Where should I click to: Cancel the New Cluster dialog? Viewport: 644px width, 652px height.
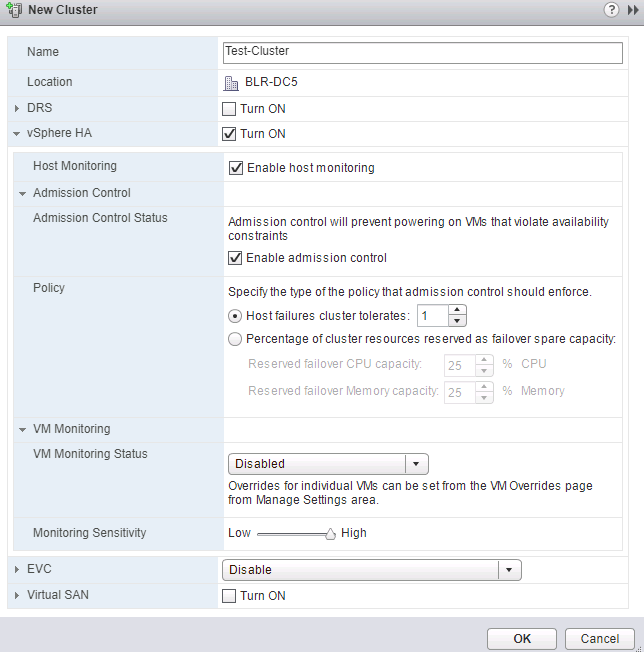(x=600, y=638)
